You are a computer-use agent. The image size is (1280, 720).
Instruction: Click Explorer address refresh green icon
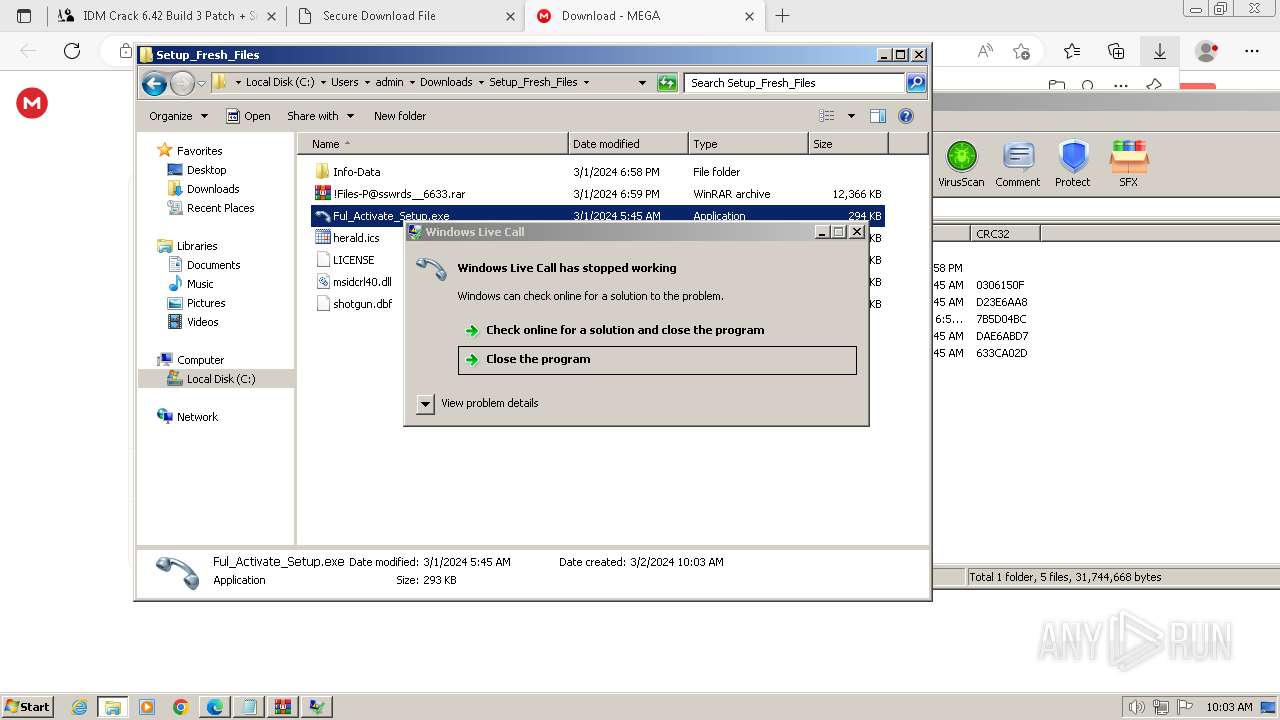[x=667, y=83]
